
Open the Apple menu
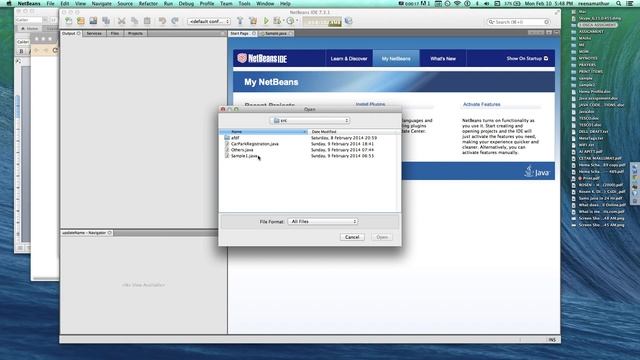tap(9, 3)
